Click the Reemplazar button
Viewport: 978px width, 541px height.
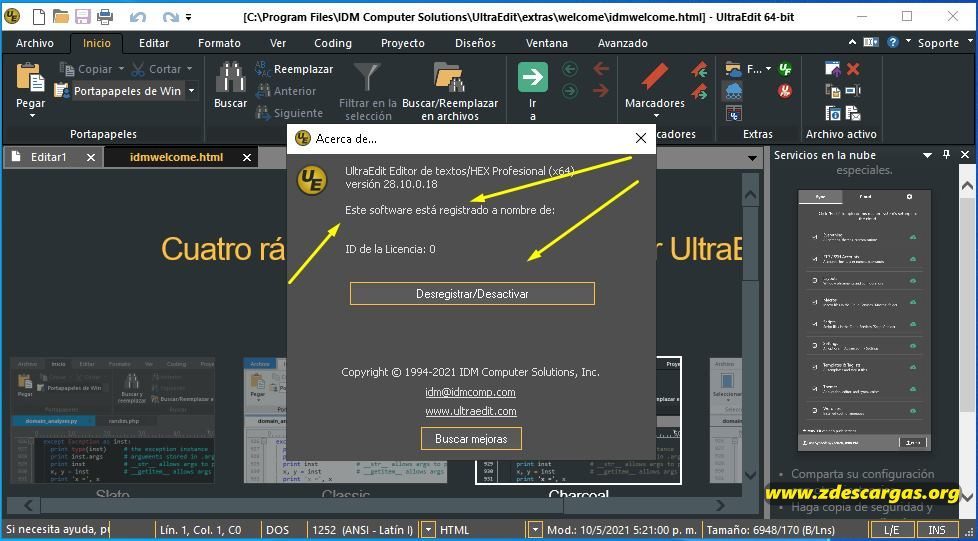(294, 69)
